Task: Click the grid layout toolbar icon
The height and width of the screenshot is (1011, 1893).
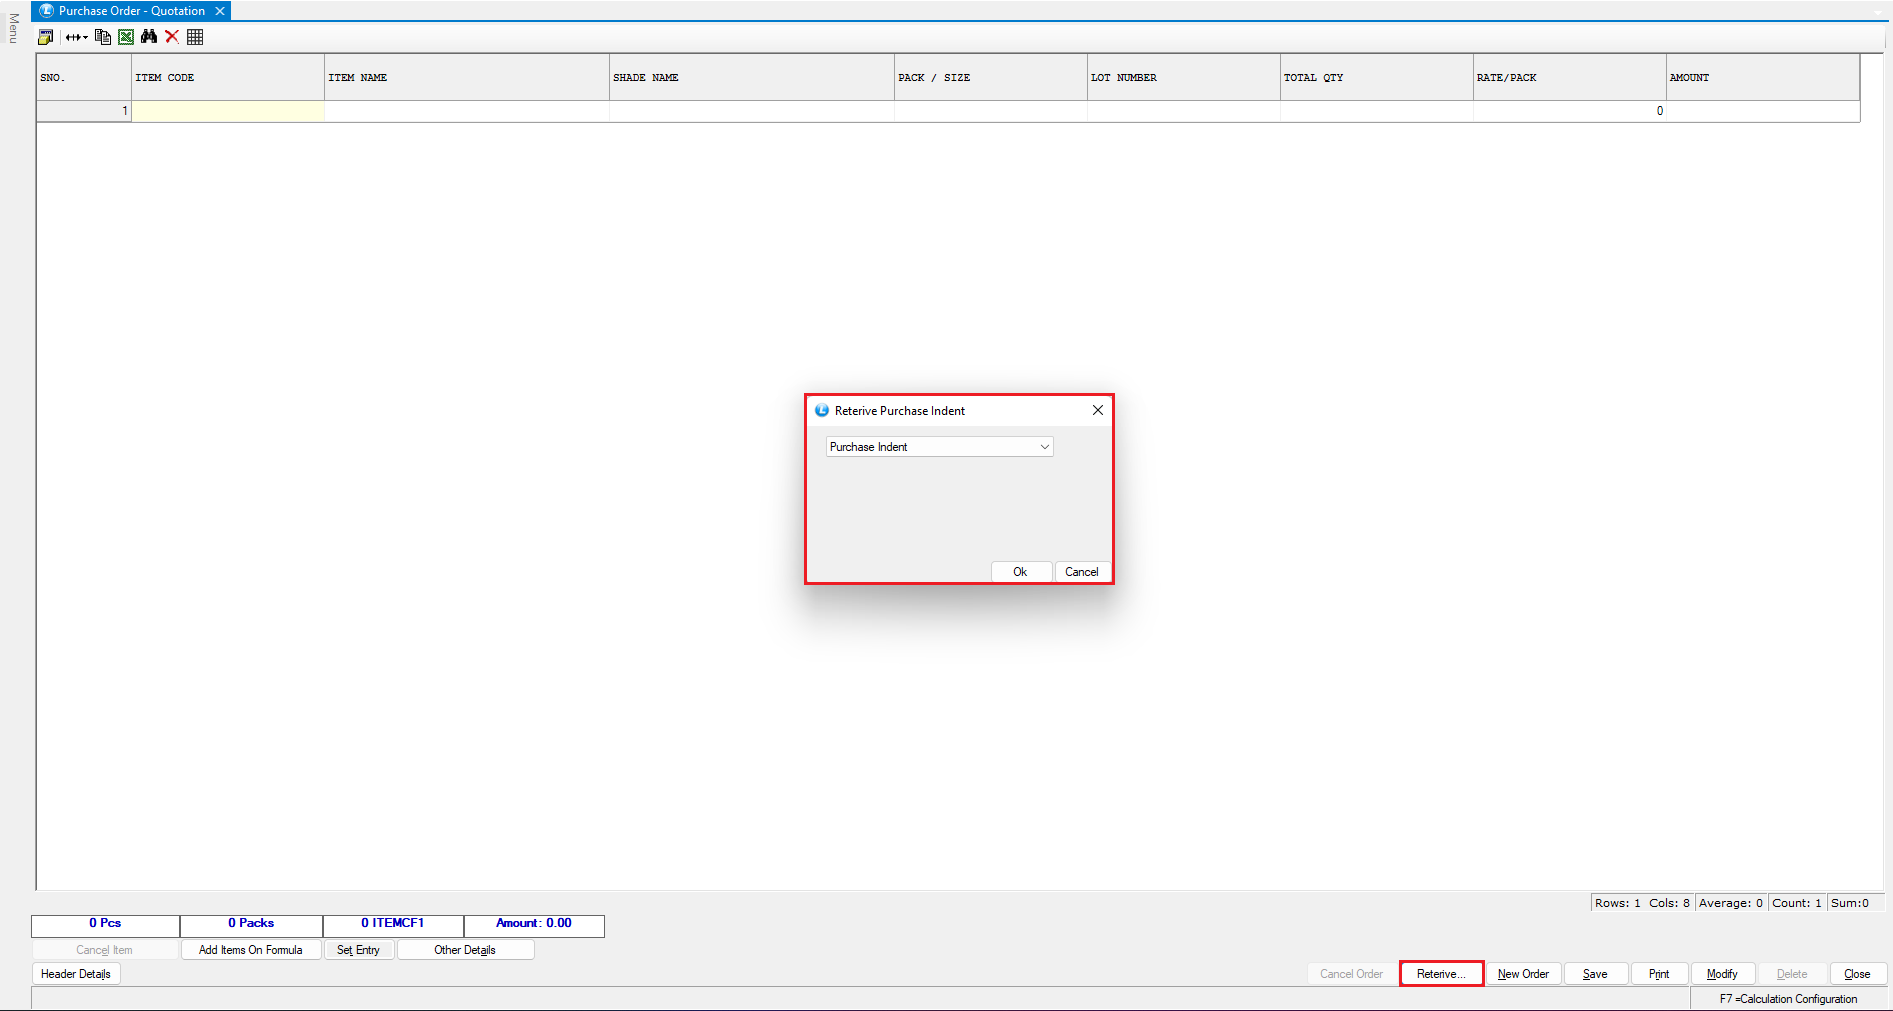Action: pos(195,37)
